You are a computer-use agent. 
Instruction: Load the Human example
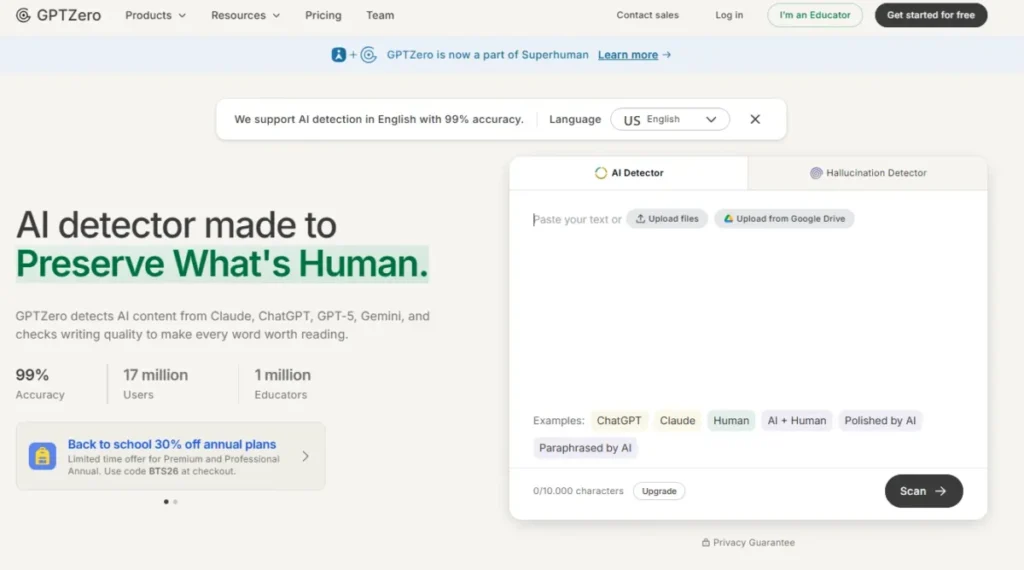[731, 420]
